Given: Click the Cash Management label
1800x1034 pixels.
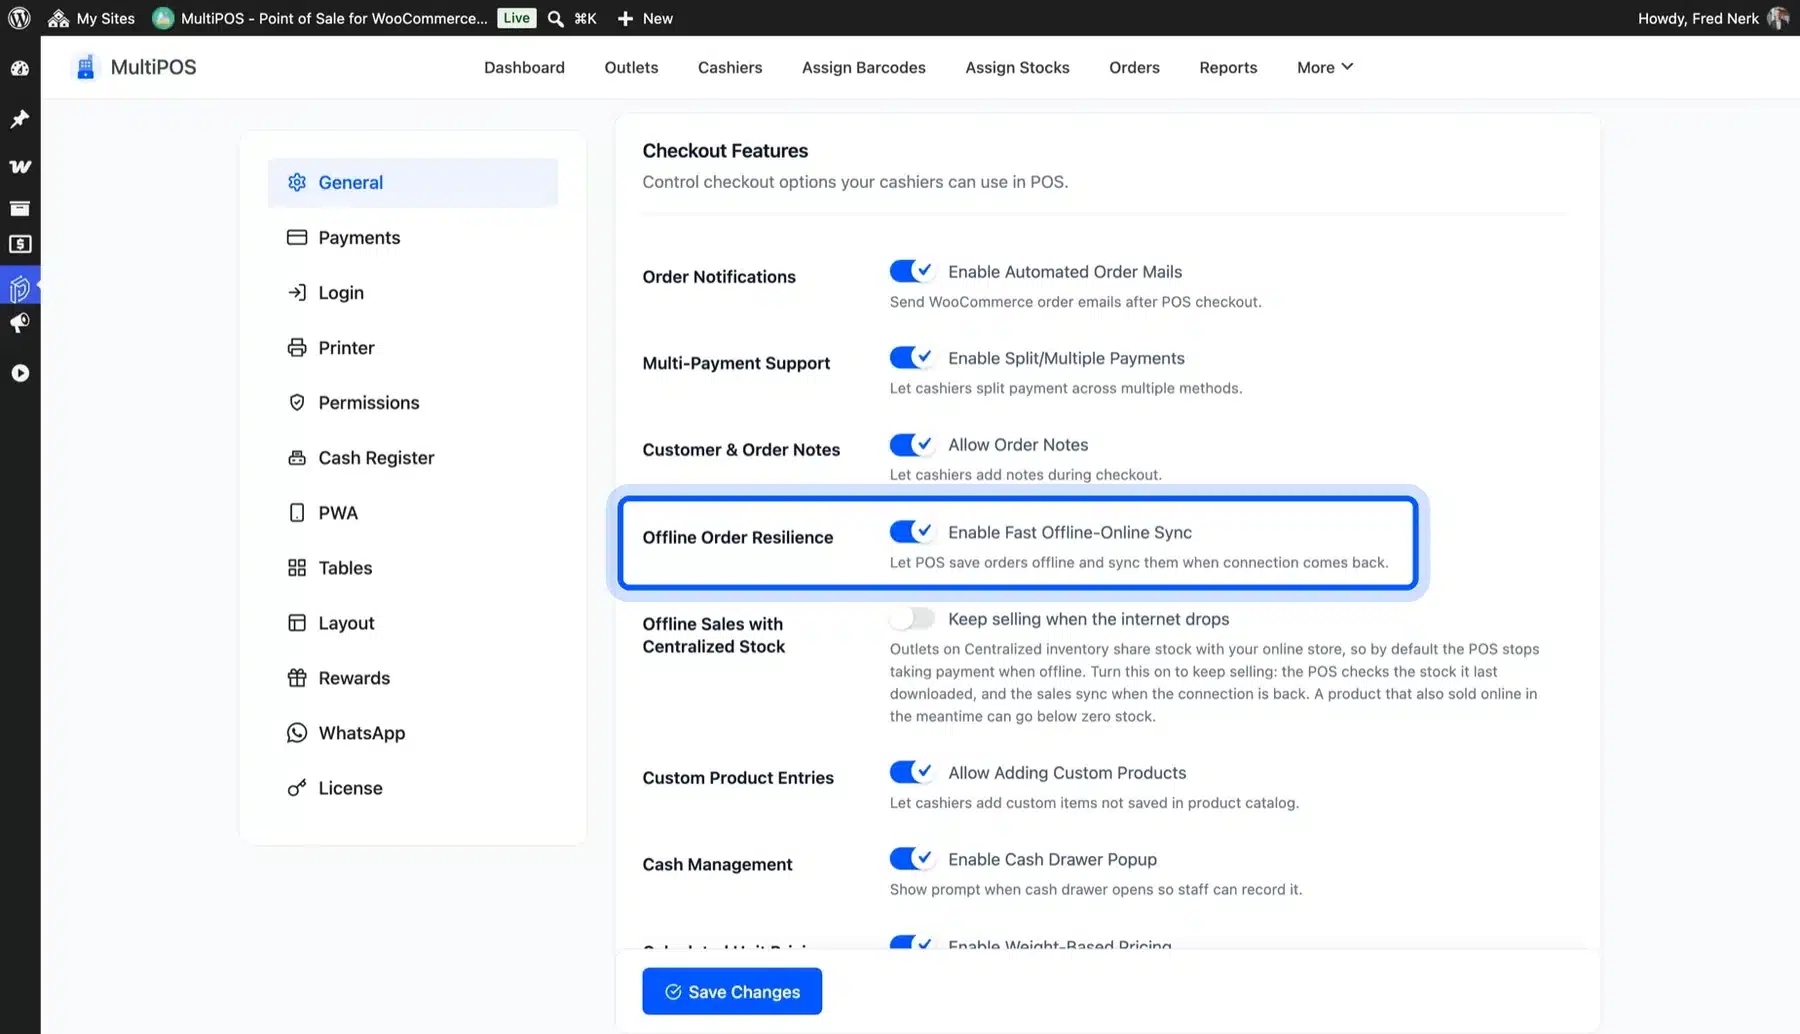Looking at the screenshot, I should click(x=717, y=864).
